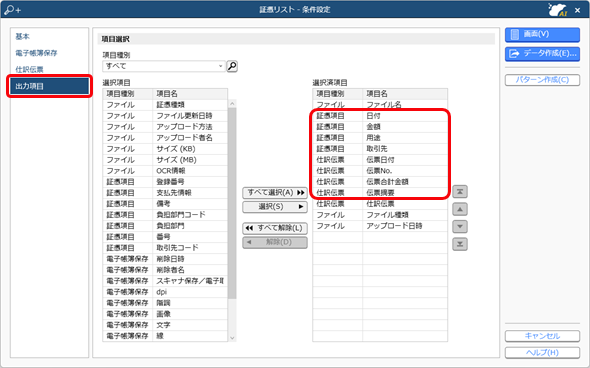Click the キャンセル button
This screenshot has height=368, width=590.
tap(542, 336)
